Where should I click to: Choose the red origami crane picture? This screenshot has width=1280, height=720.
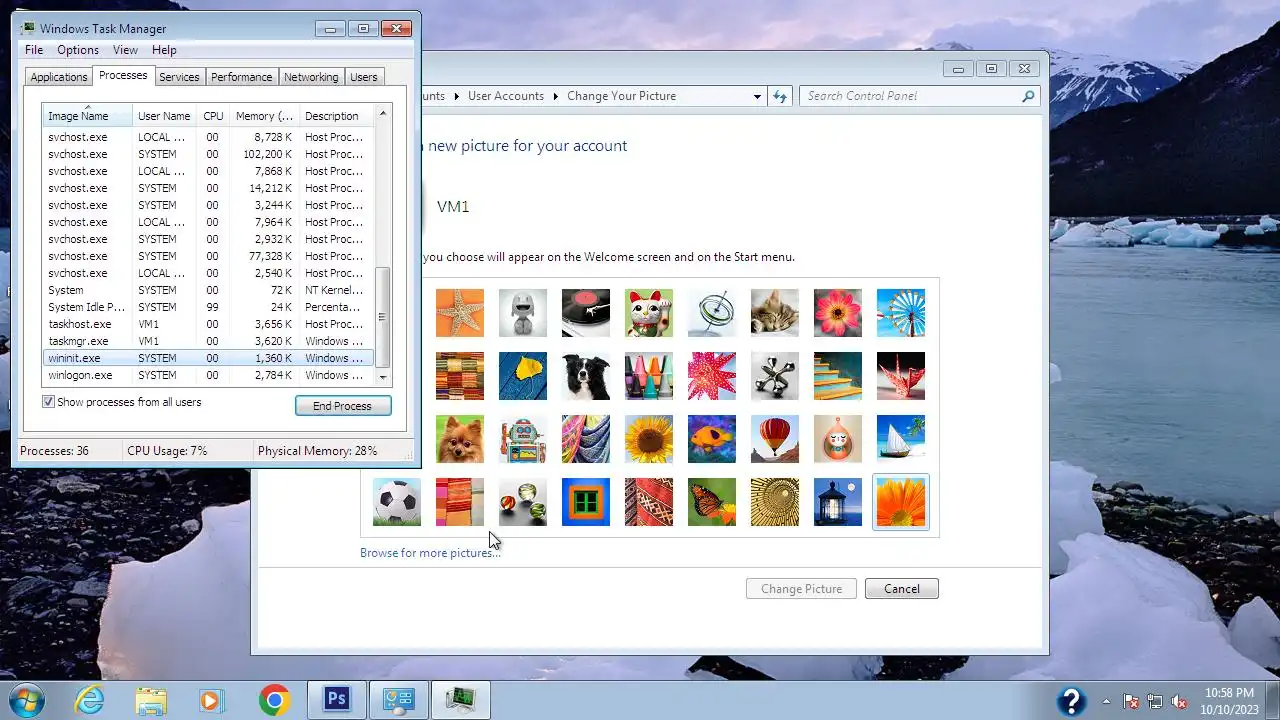click(901, 376)
